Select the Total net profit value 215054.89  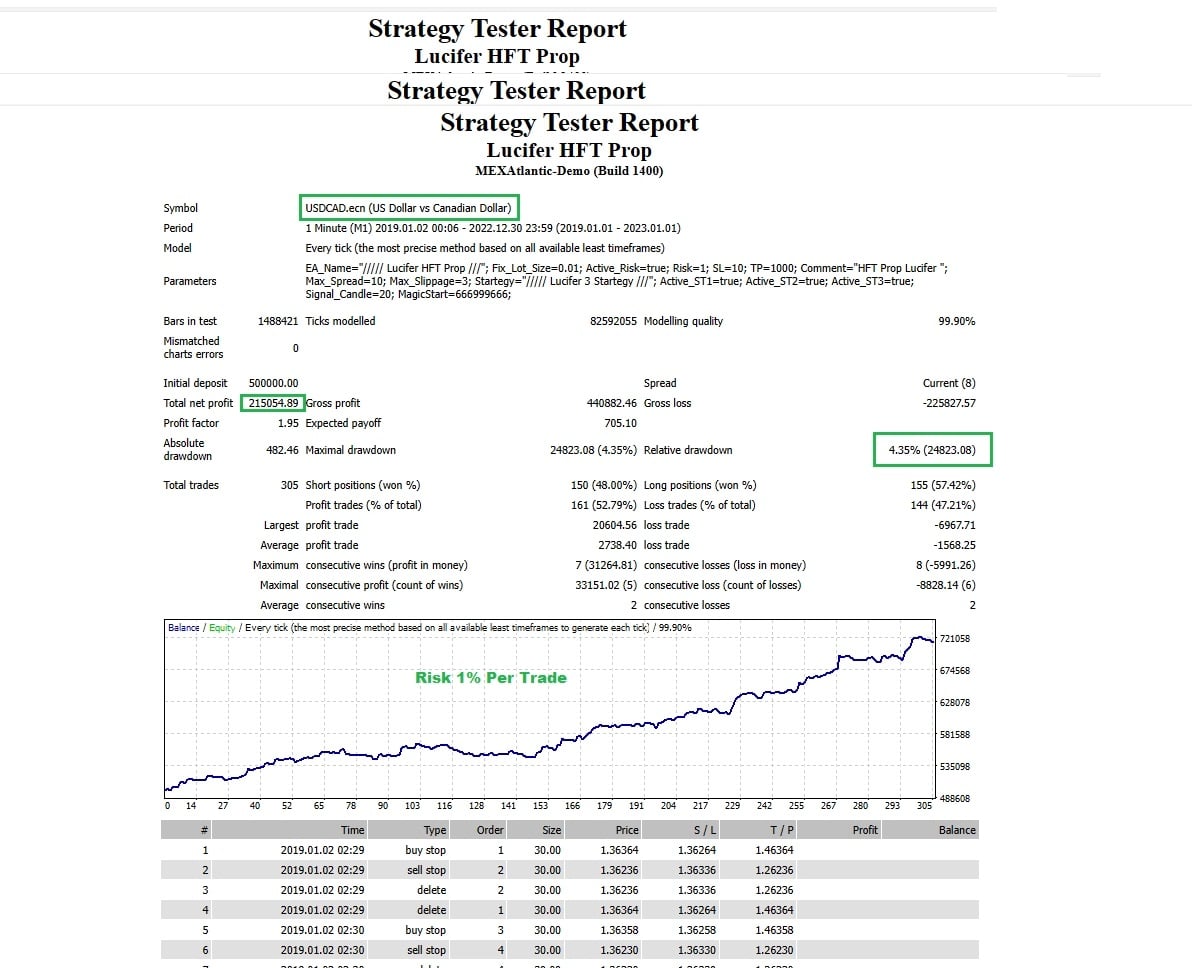point(273,403)
